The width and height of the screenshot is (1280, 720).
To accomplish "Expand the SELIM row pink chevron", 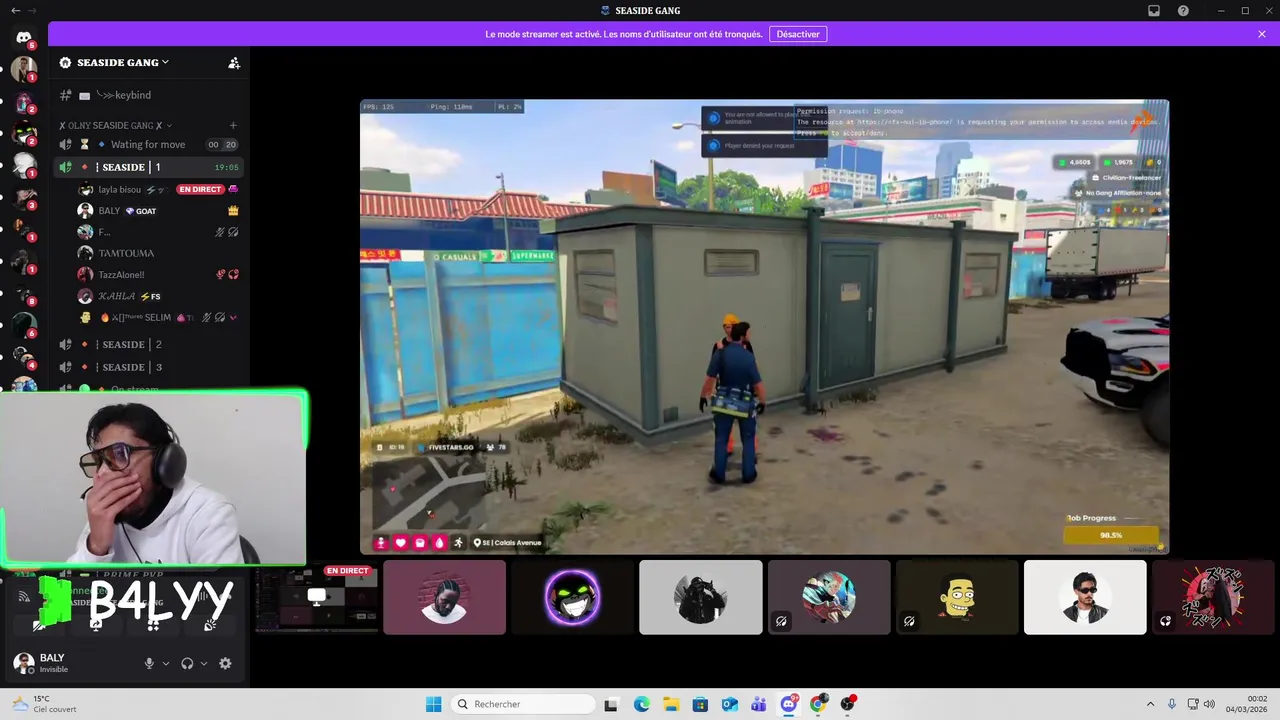I will (x=233, y=317).
